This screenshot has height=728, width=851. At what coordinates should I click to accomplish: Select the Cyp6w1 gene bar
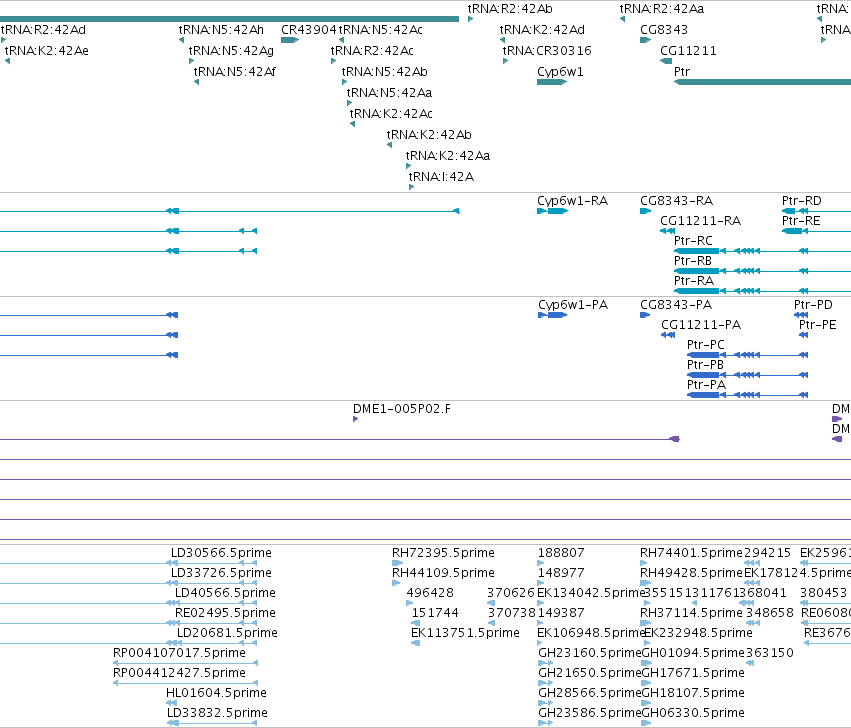click(x=552, y=82)
